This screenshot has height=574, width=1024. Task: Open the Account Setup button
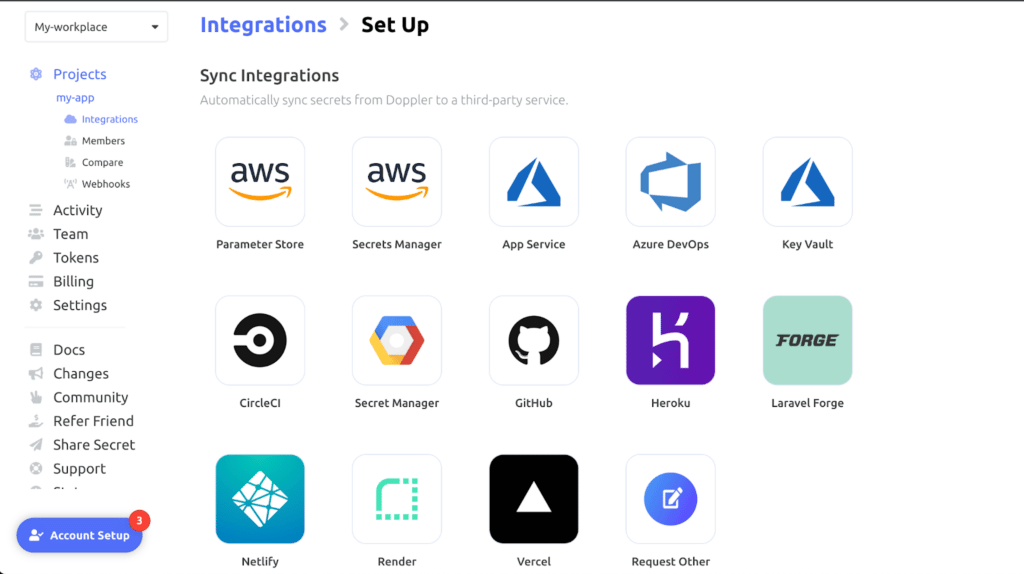[x=80, y=535]
